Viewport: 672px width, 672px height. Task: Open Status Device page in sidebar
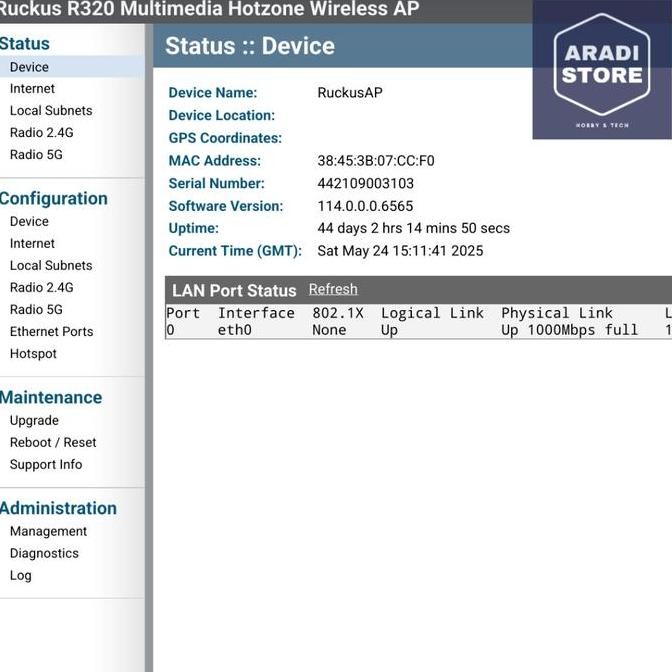(29, 67)
